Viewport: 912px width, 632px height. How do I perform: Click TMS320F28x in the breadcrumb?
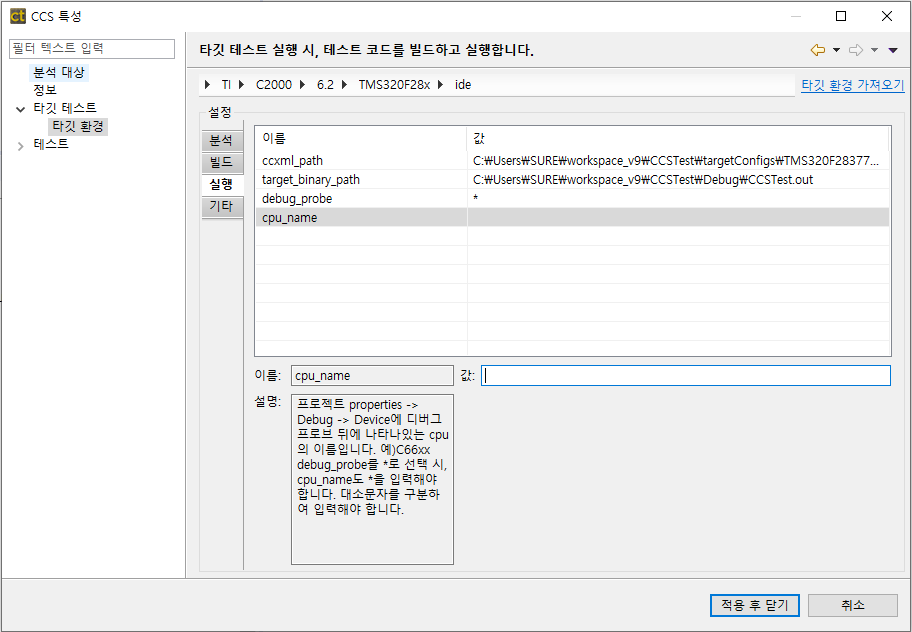394,85
